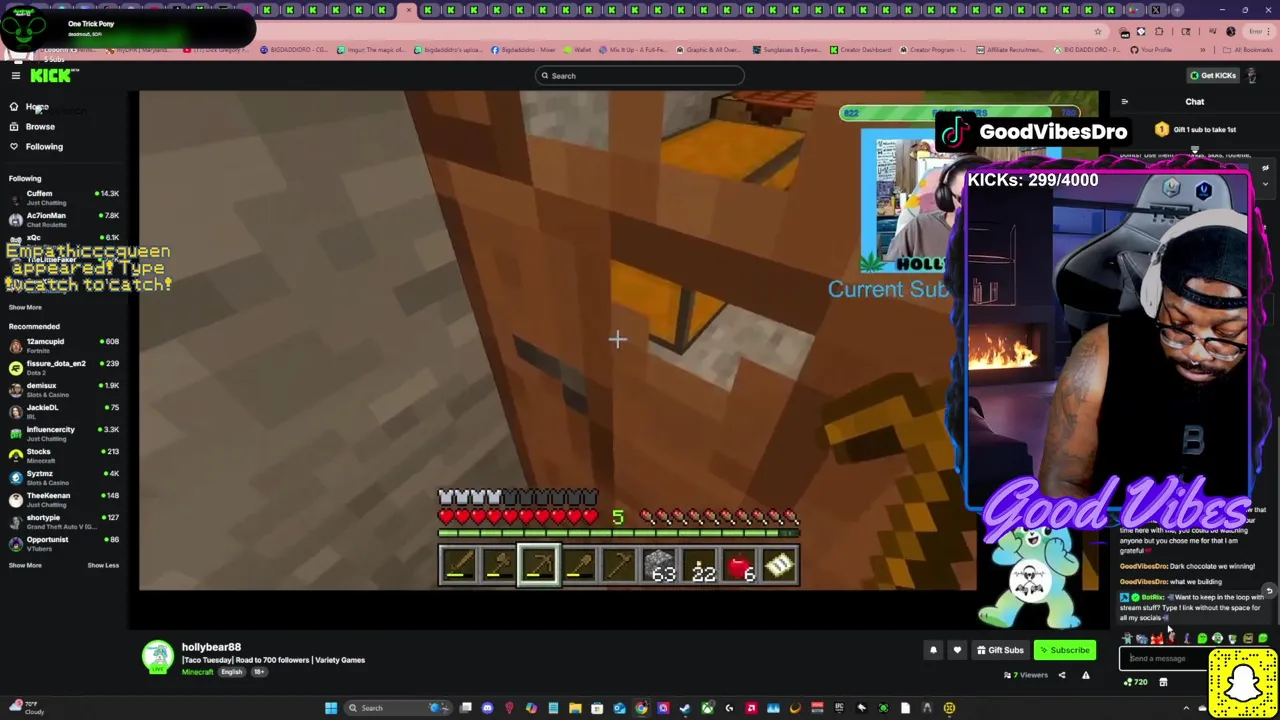
Task: Open weather widget on taskbar
Action: pyautogui.click(x=25, y=708)
